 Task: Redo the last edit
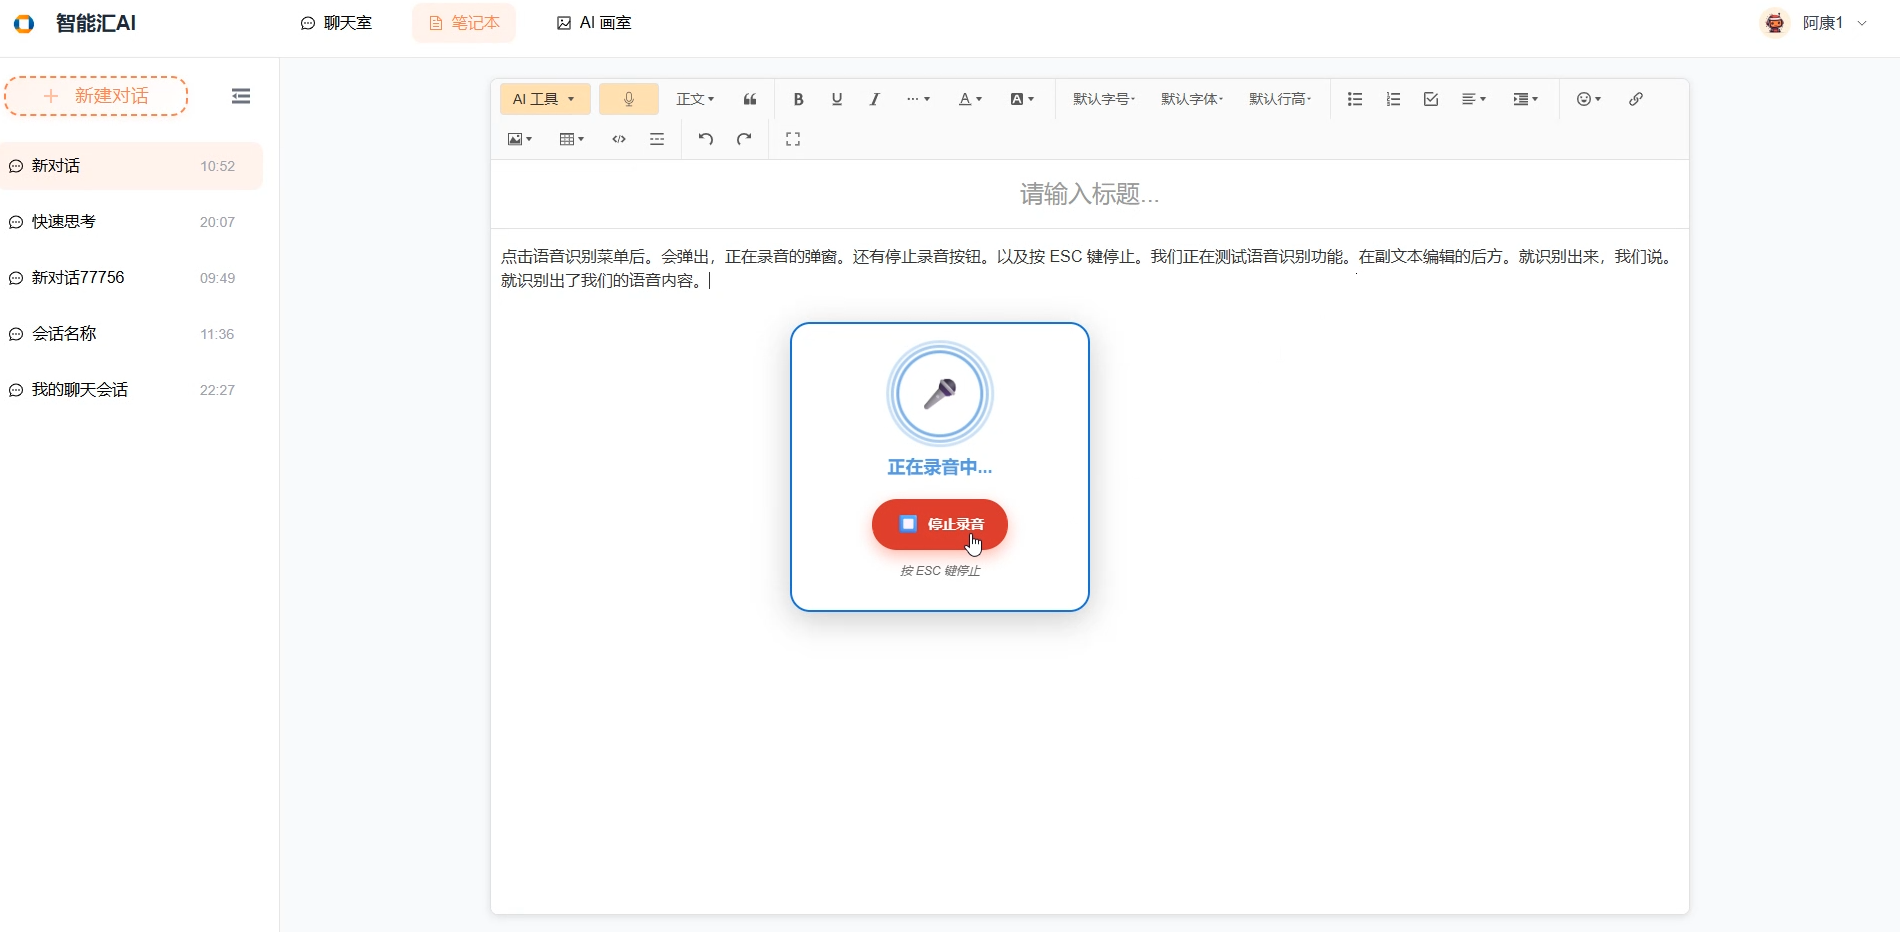[x=743, y=139]
